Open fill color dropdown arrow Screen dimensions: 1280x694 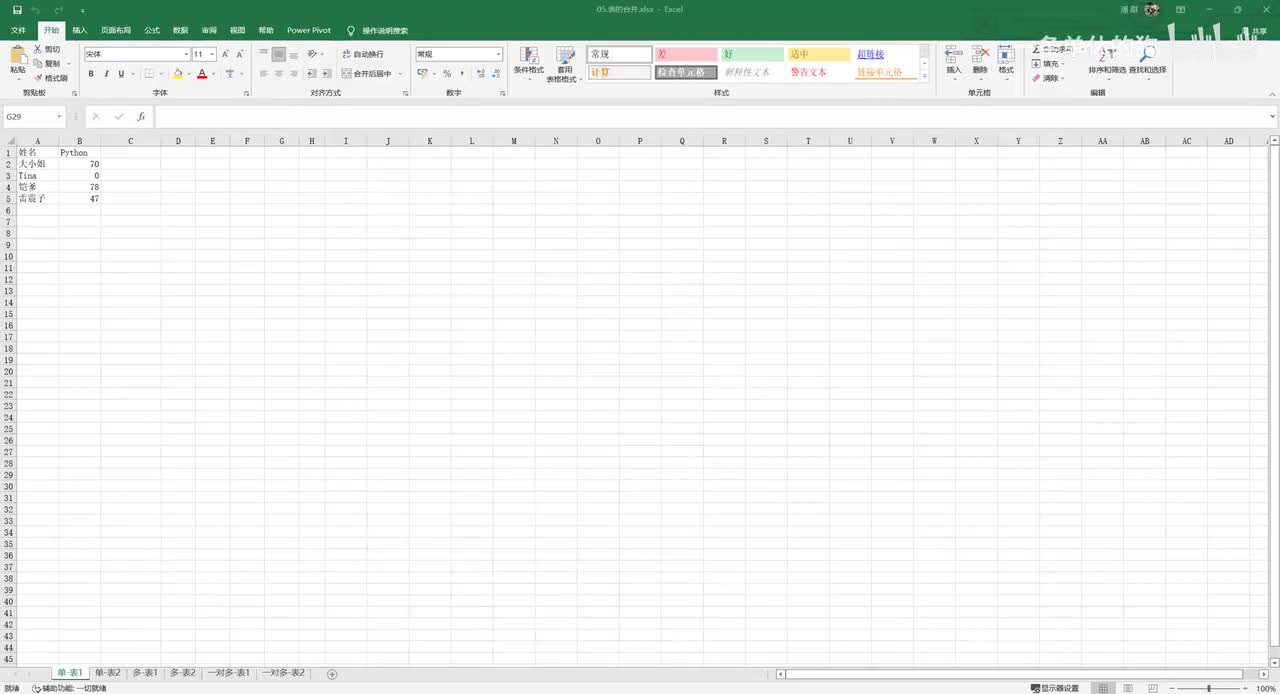tap(189, 74)
